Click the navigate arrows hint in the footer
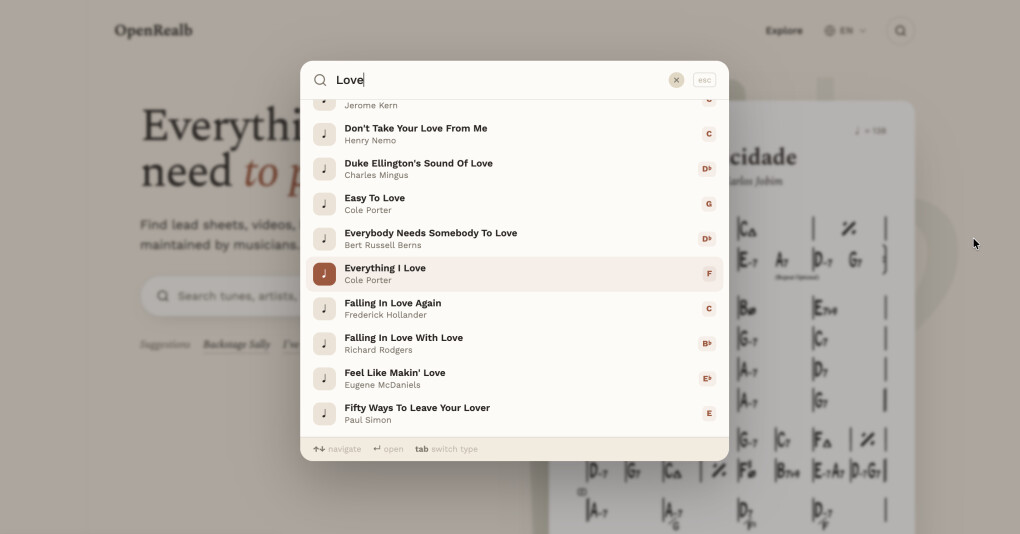Screen dimensions: 1020x534 tap(337, 449)
